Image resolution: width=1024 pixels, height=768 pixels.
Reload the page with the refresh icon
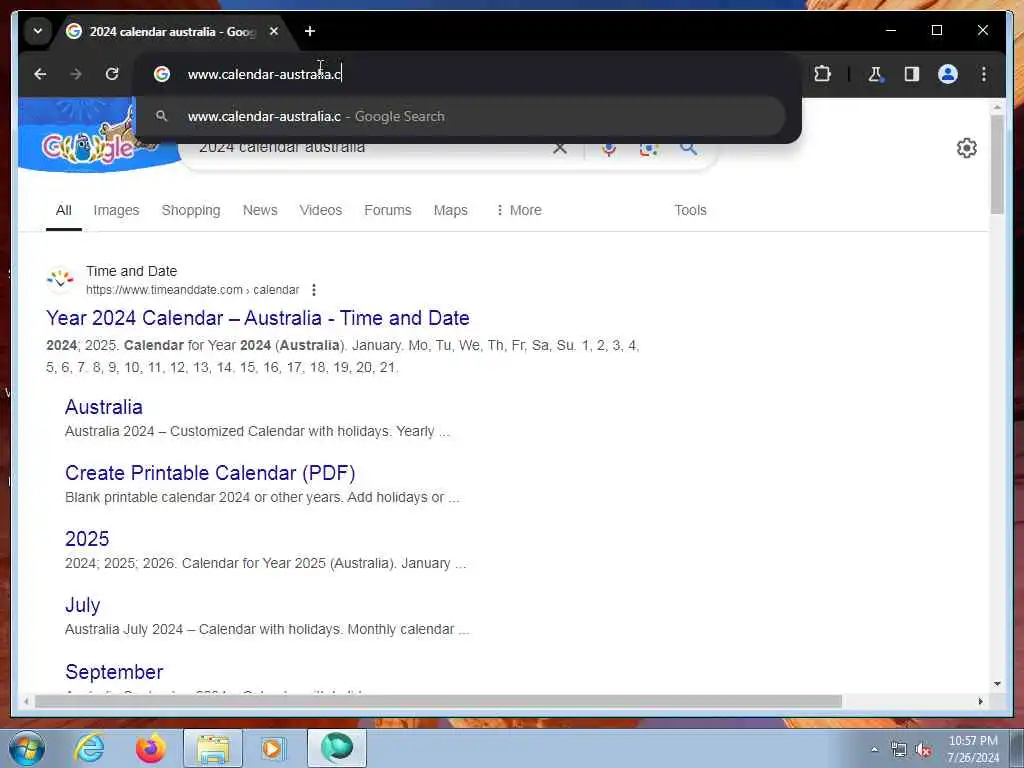click(x=112, y=74)
